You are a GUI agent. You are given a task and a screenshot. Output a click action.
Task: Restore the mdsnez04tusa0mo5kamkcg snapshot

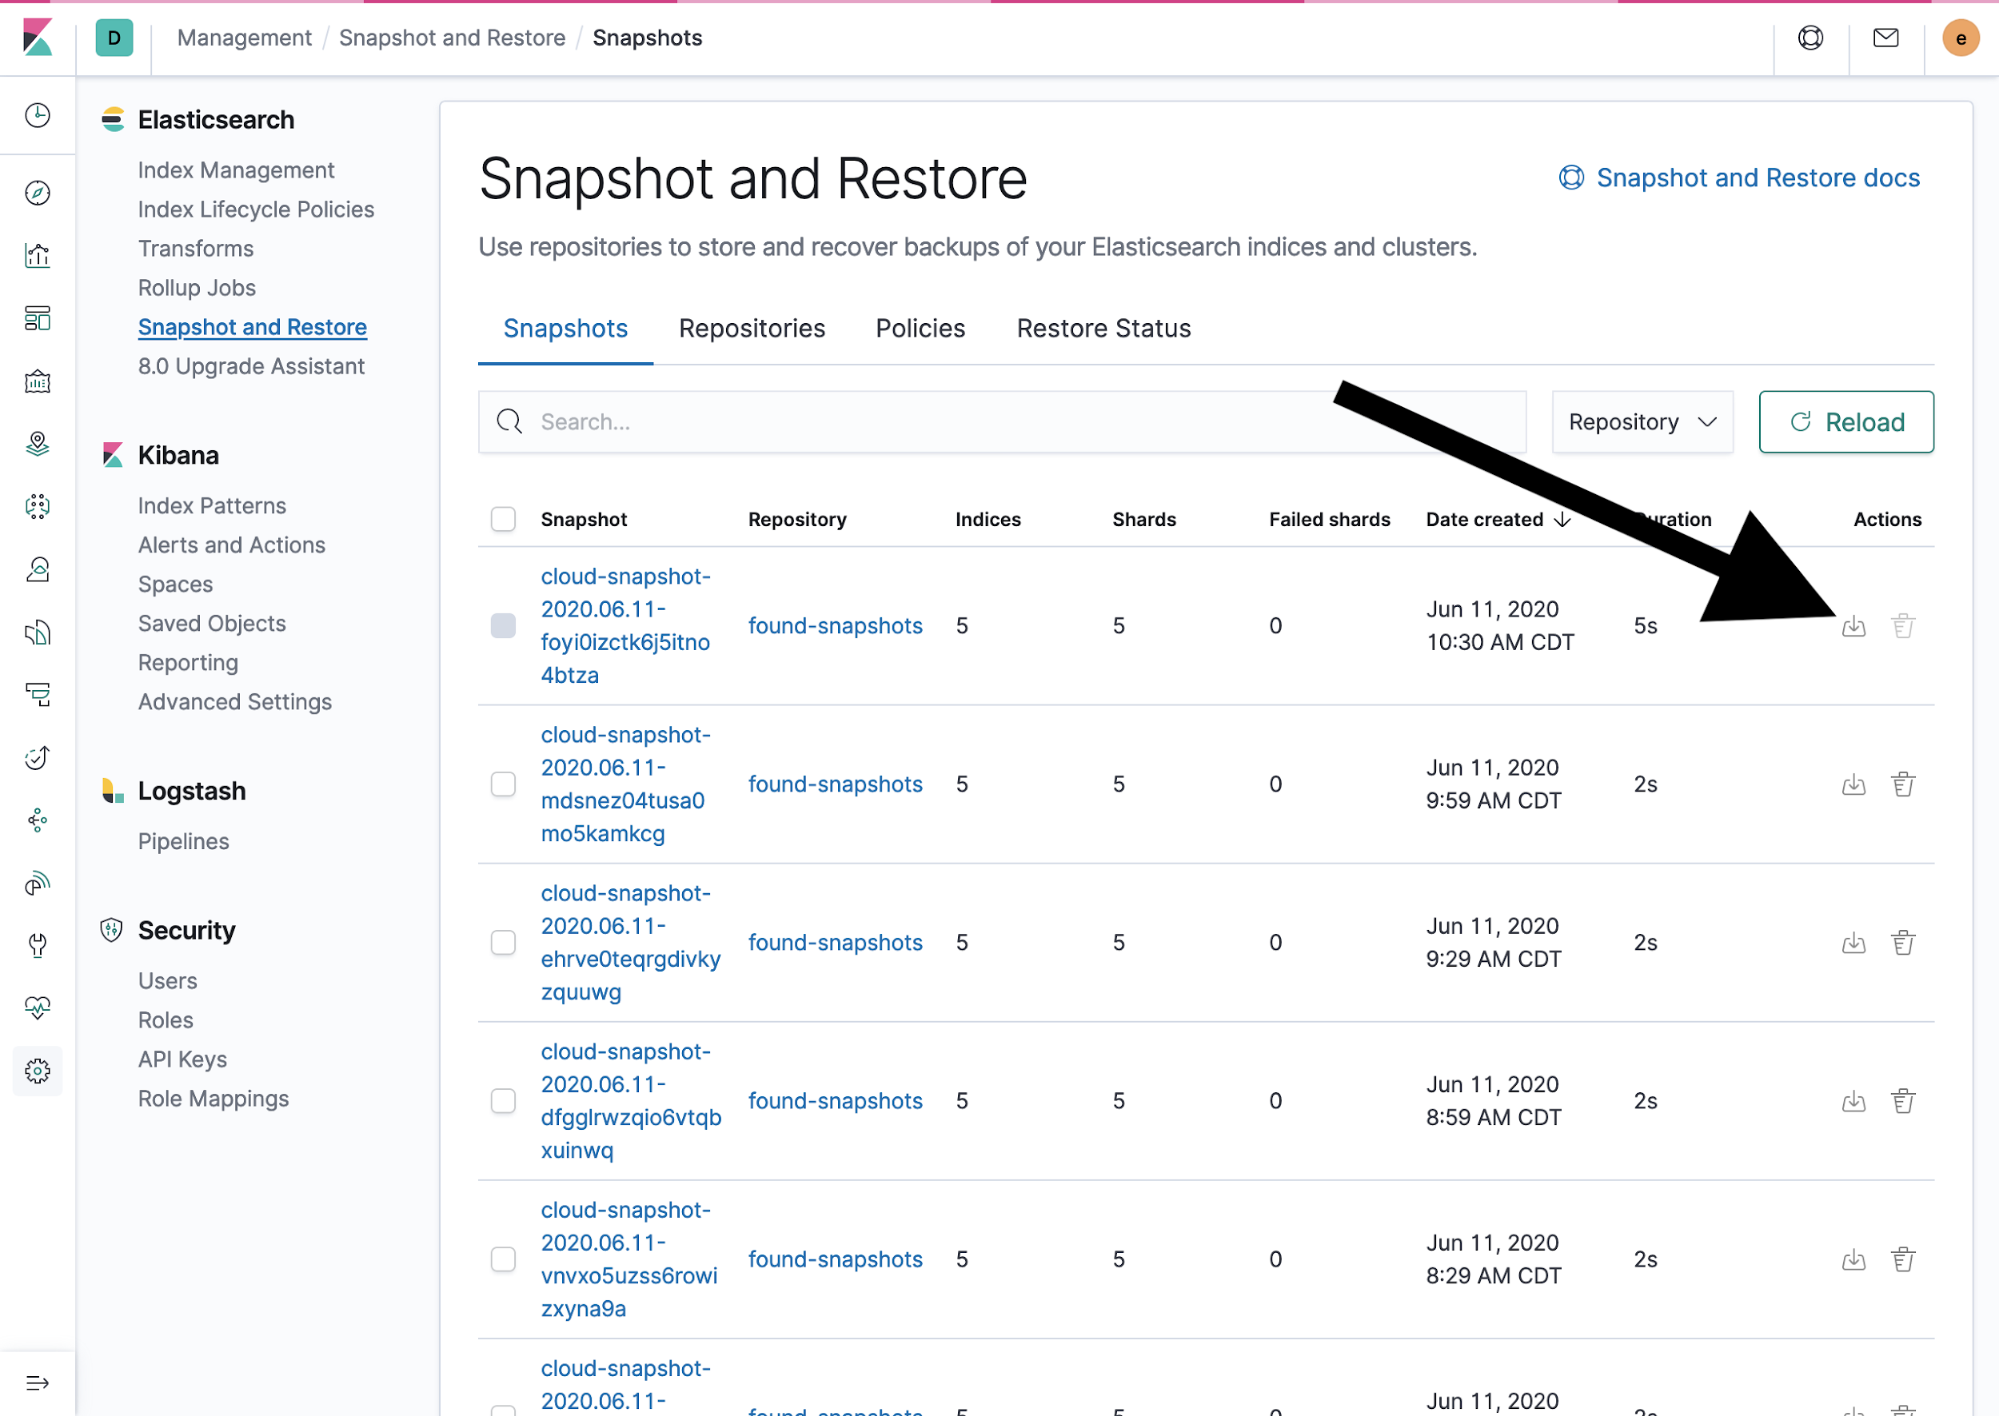tap(1853, 784)
